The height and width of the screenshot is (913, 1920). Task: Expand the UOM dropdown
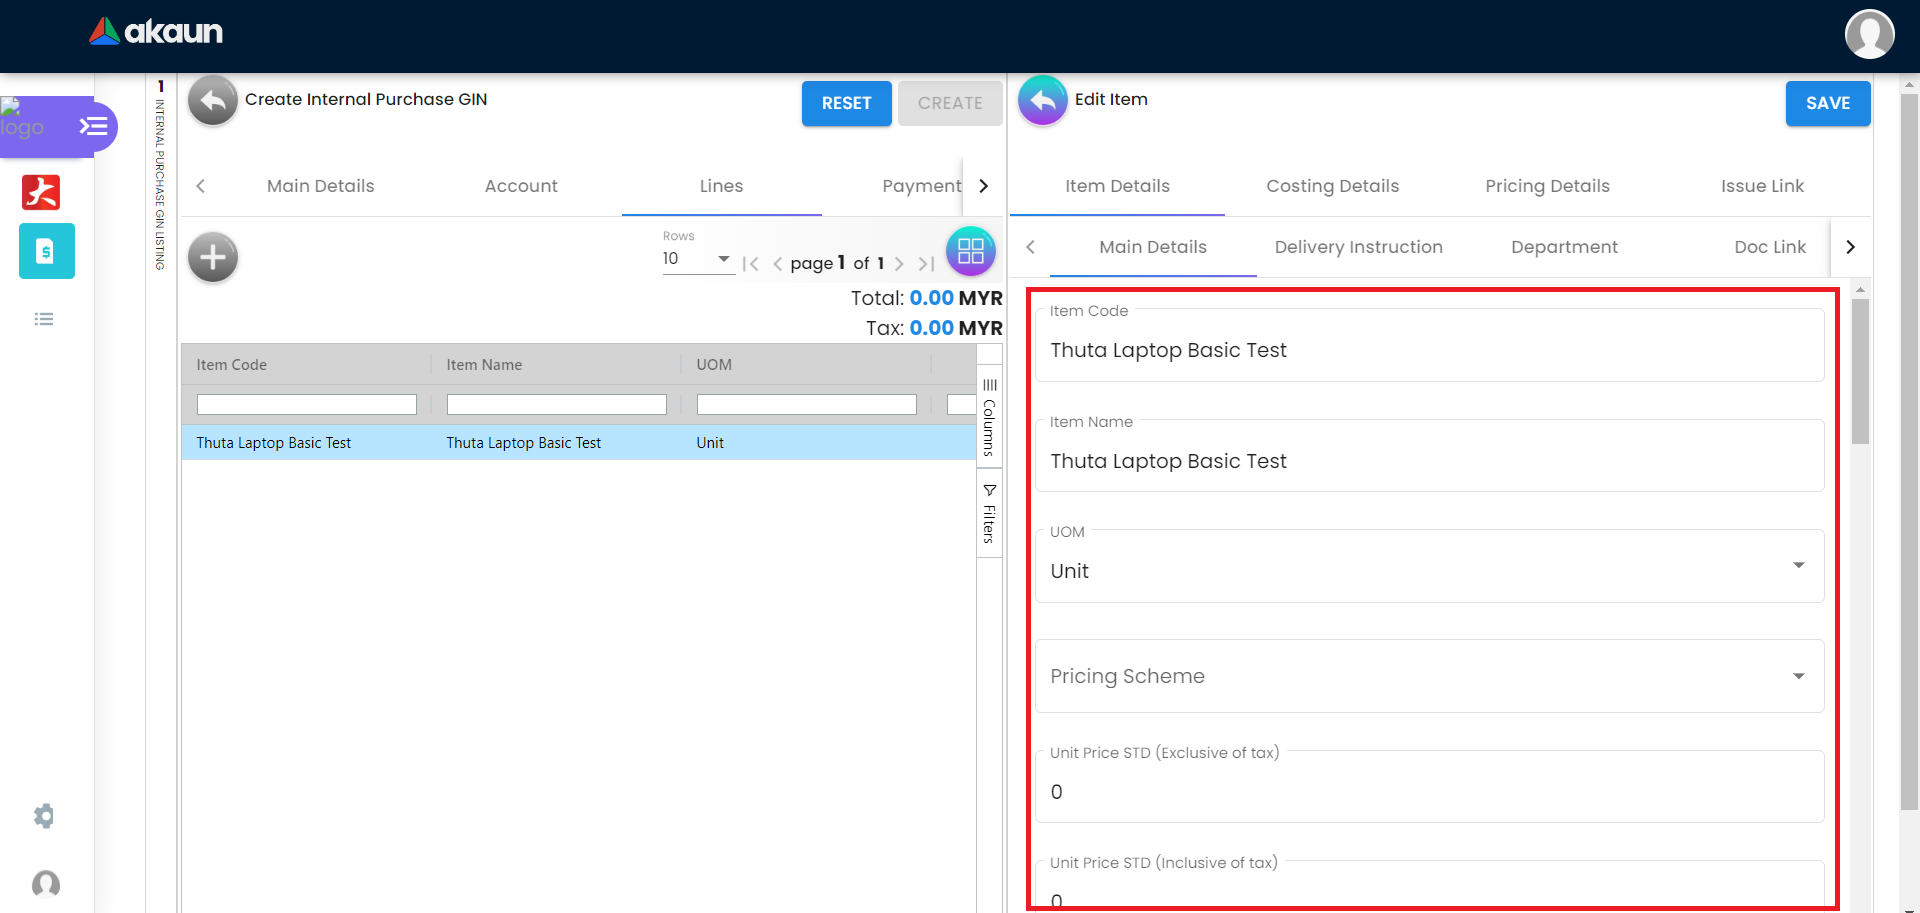coord(1798,566)
